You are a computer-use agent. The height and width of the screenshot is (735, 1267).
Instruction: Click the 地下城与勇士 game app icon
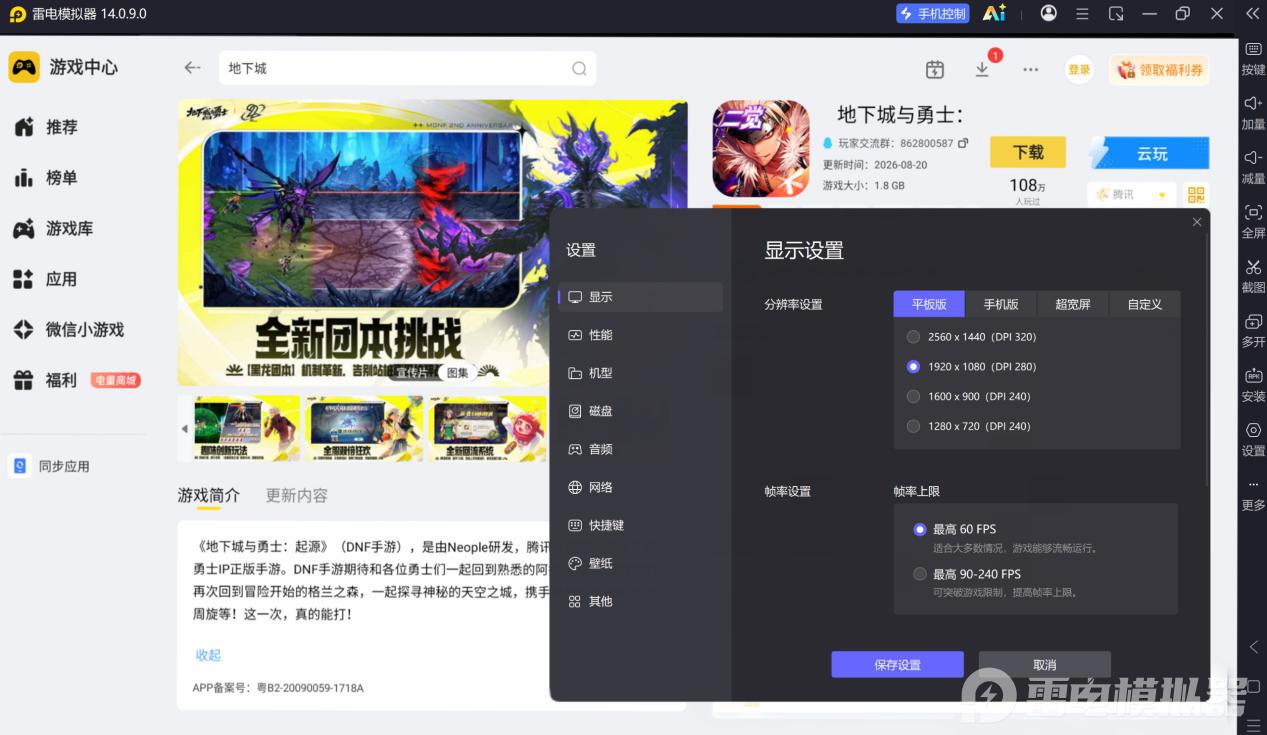click(x=760, y=148)
